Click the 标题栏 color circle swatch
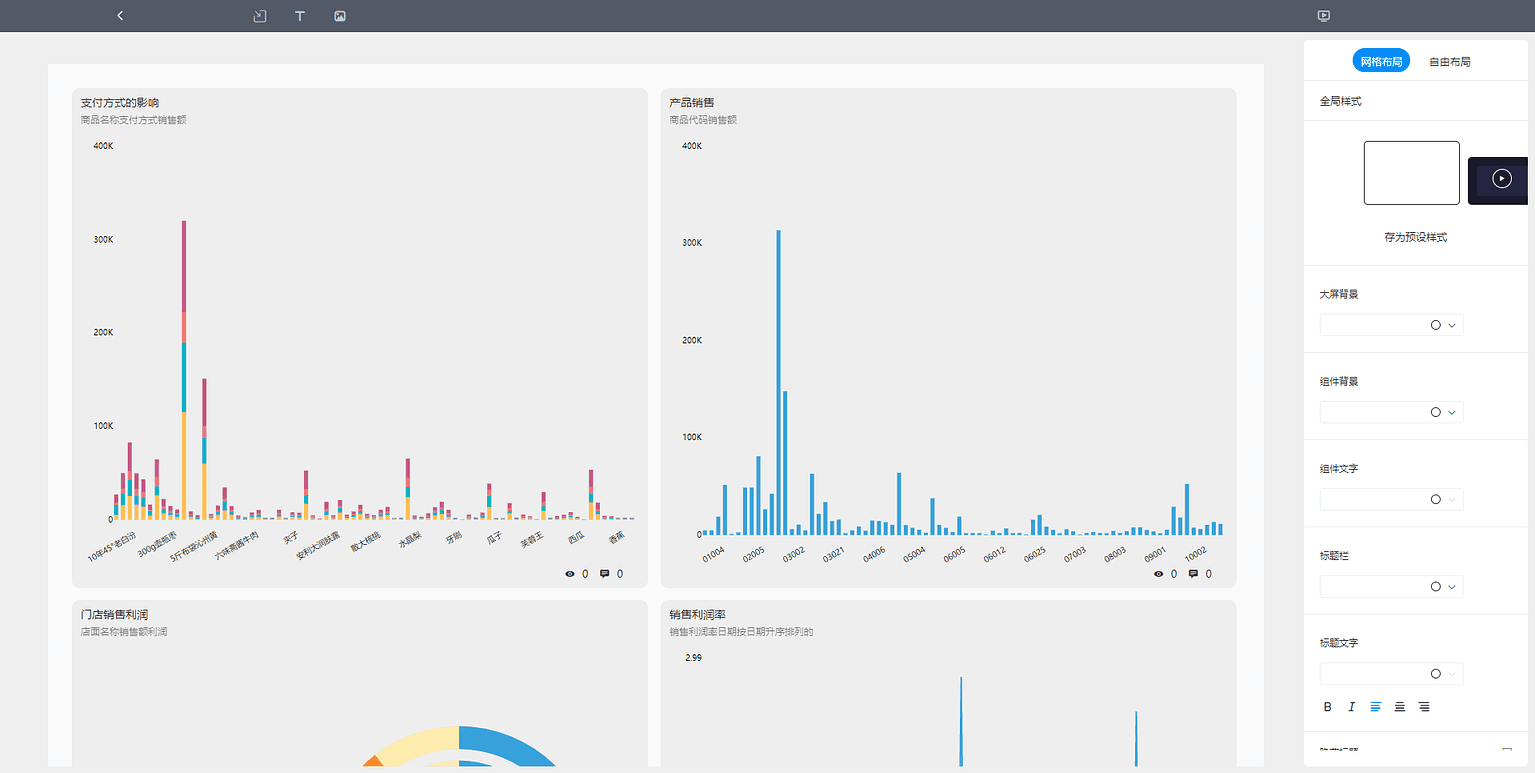Image resolution: width=1535 pixels, height=773 pixels. click(x=1436, y=586)
